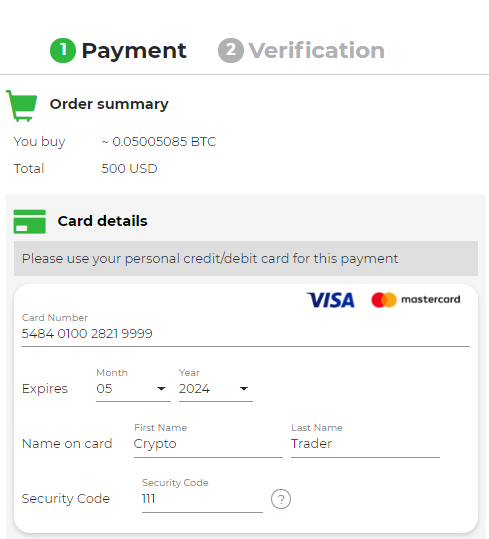489x539 pixels.
Task: Click the 0.05005085 BTC amount
Action: pyautogui.click(x=159, y=142)
